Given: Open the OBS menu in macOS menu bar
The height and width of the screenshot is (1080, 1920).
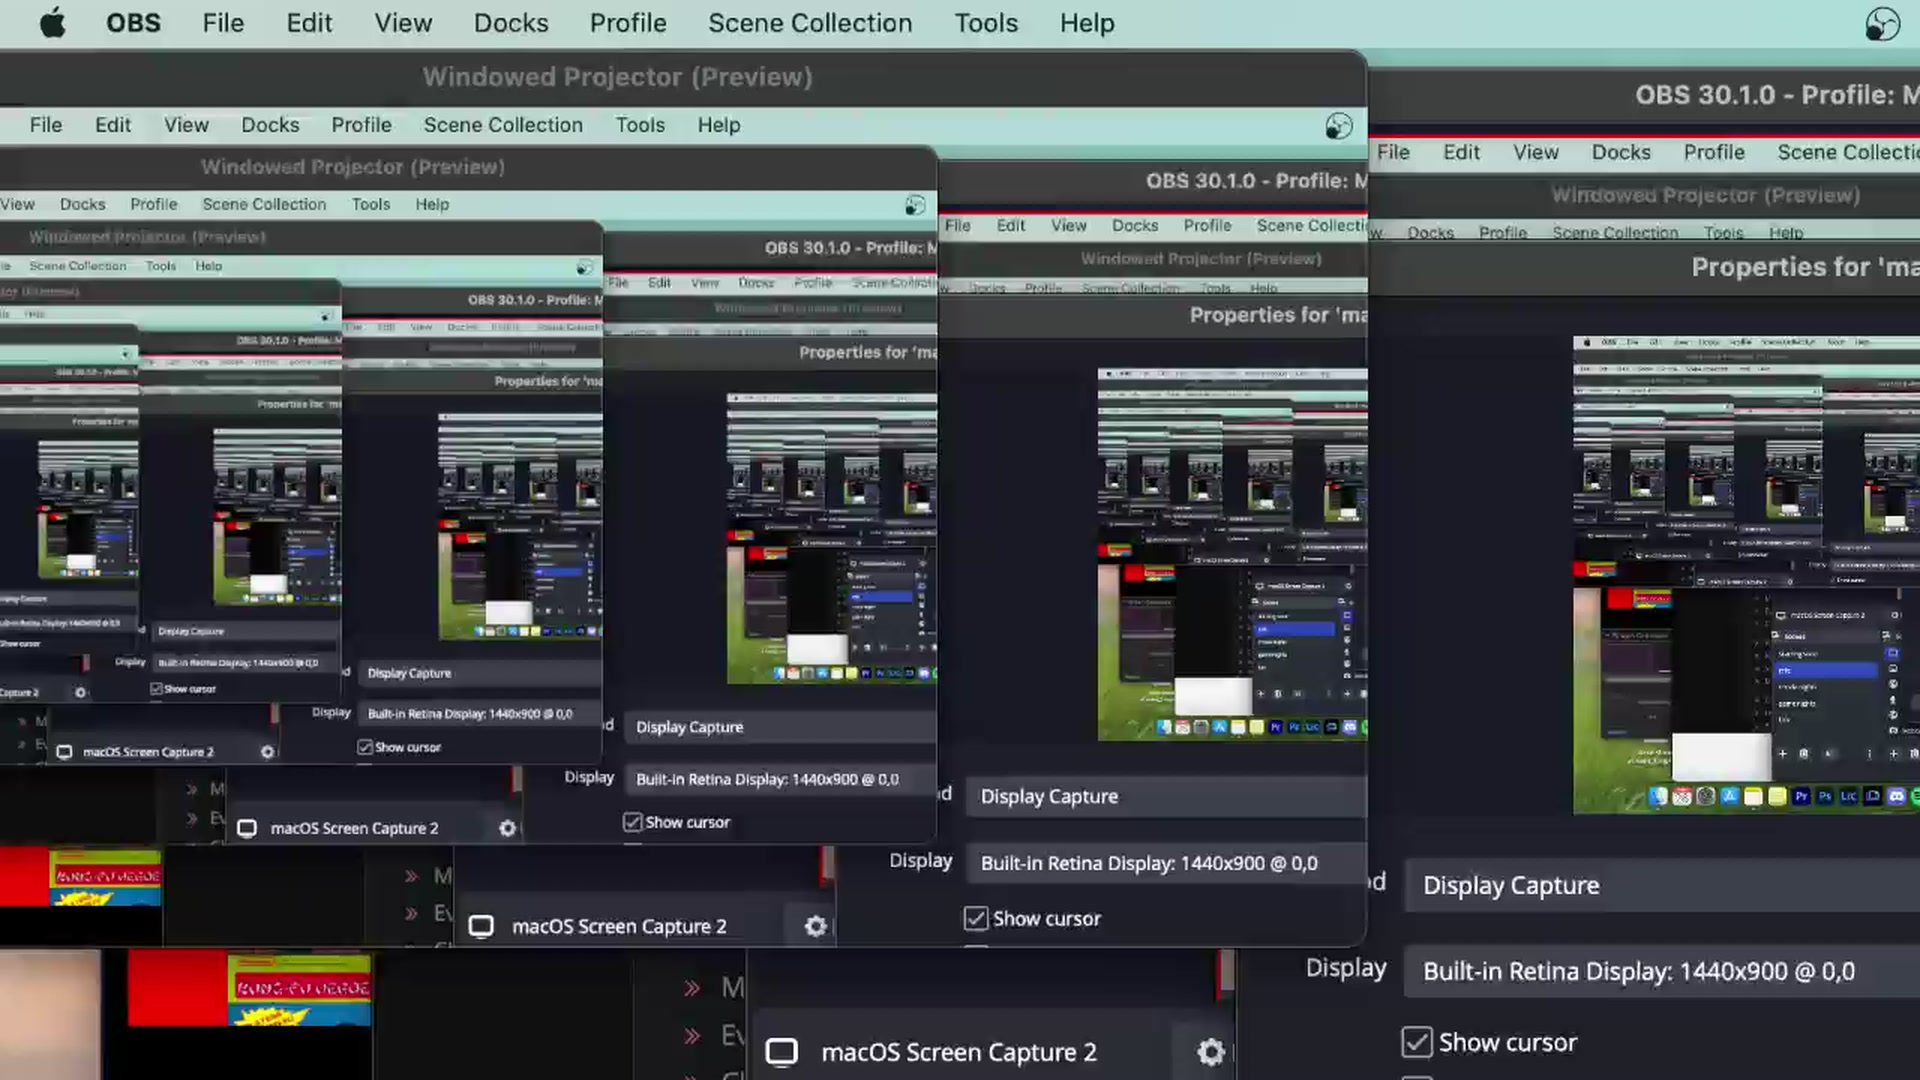Looking at the screenshot, I should click(x=133, y=23).
